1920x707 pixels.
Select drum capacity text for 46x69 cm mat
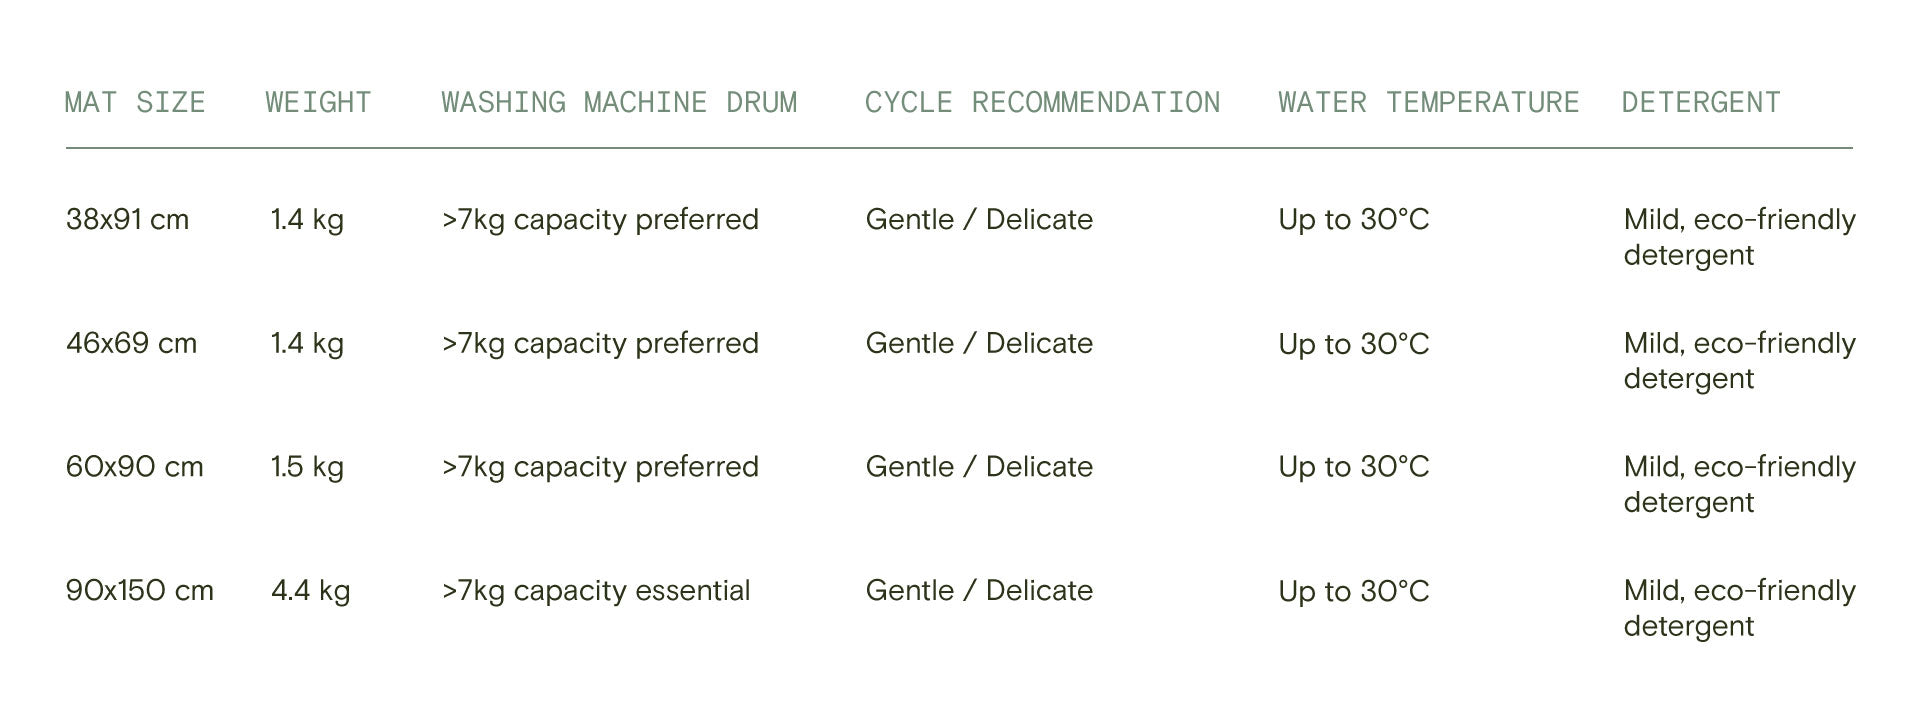[600, 344]
